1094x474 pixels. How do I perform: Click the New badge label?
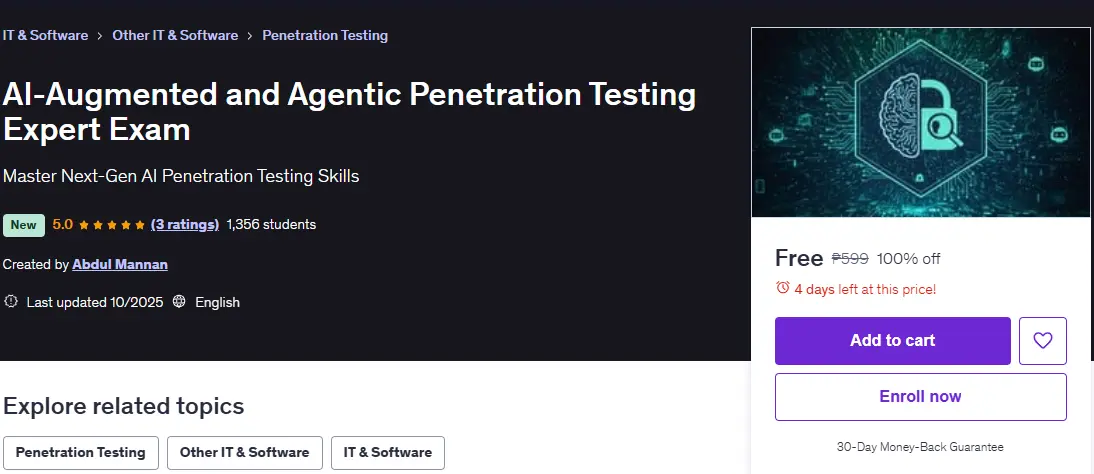click(24, 225)
